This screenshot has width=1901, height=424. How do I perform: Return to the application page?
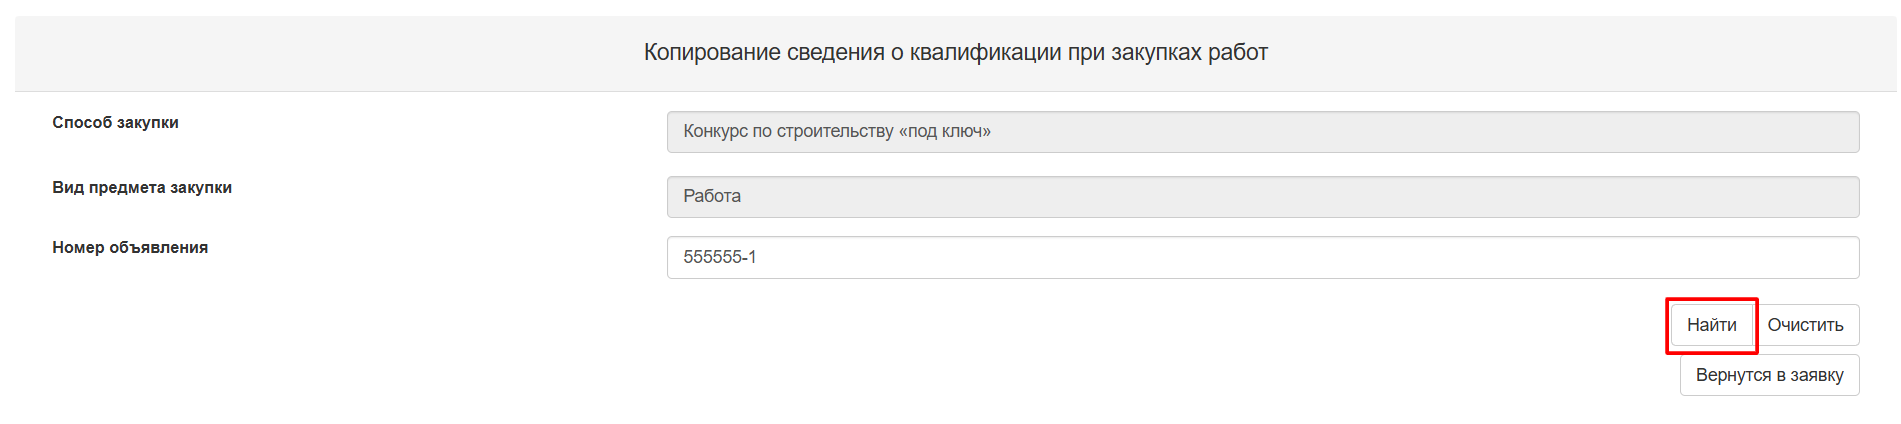1769,375
